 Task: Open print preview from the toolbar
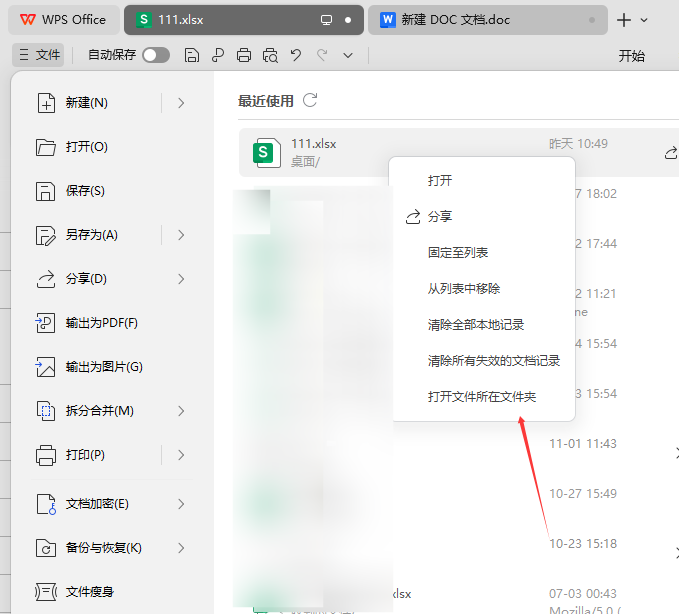coord(270,55)
